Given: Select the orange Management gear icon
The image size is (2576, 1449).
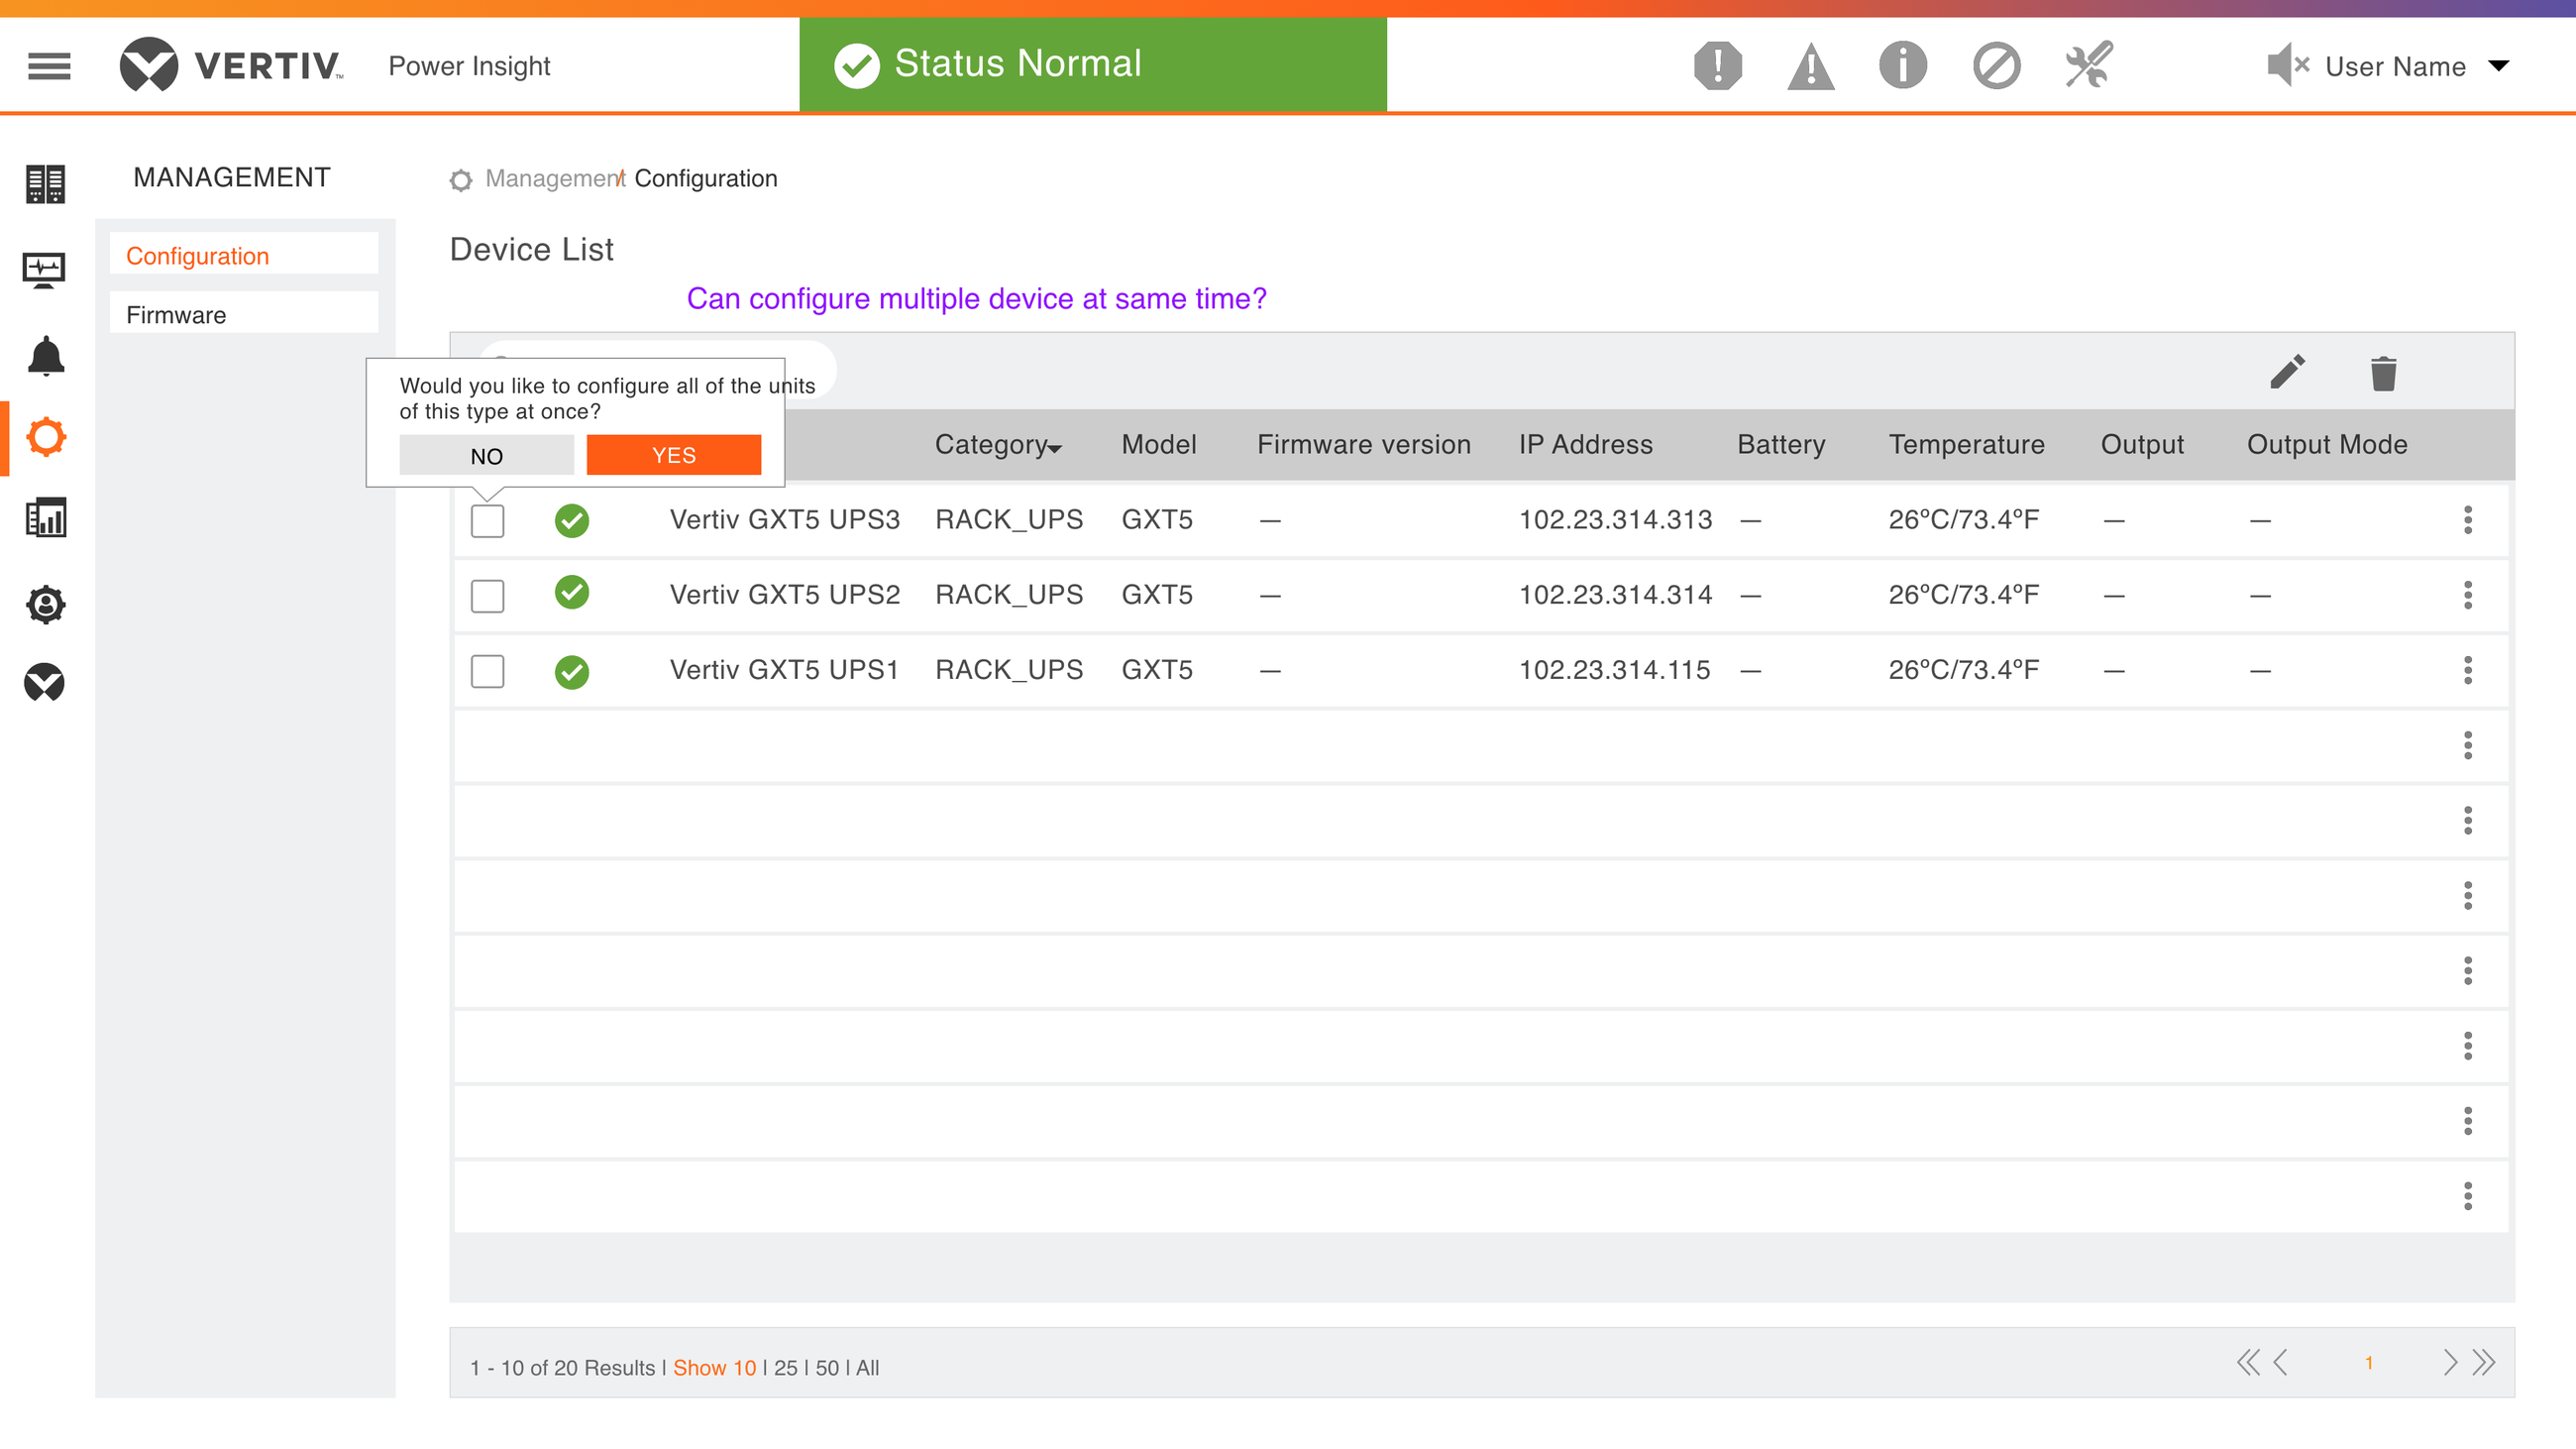Looking at the screenshot, I should click(x=46, y=437).
